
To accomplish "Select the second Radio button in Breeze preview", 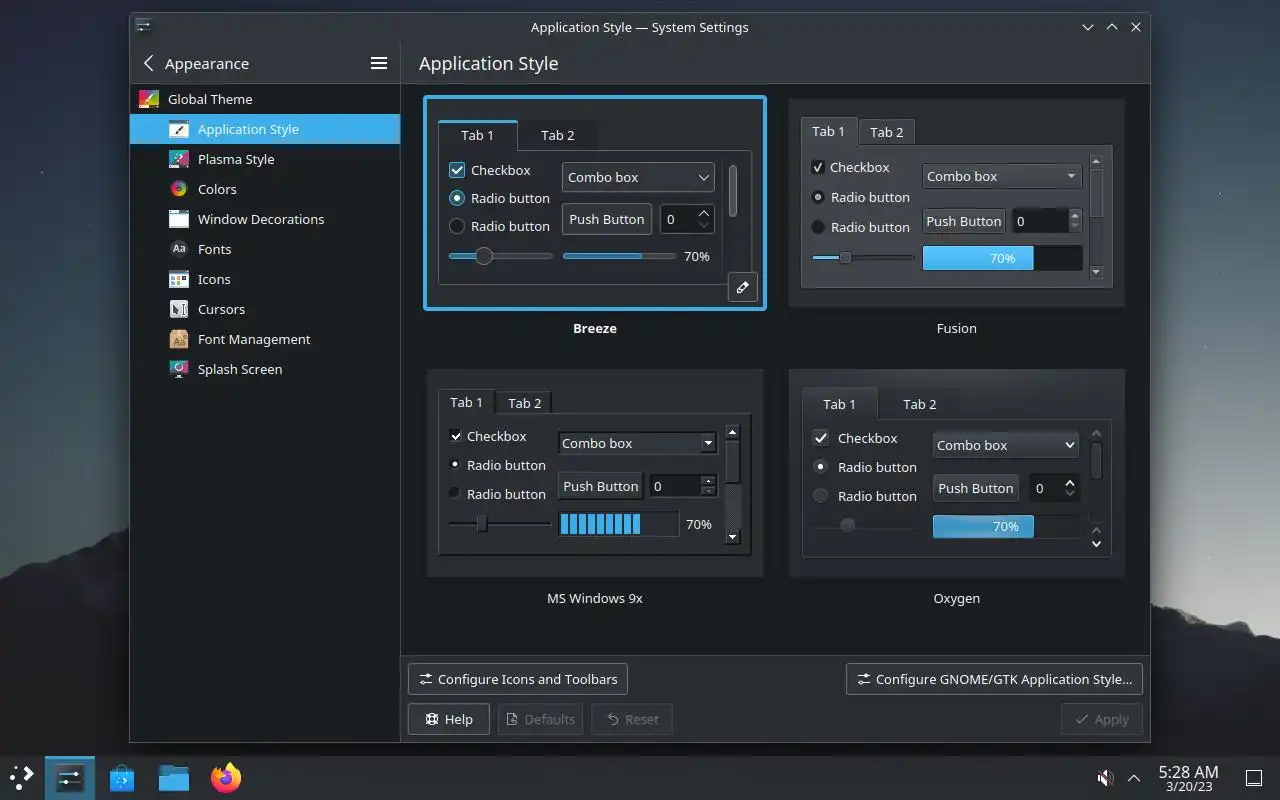I will point(457,226).
